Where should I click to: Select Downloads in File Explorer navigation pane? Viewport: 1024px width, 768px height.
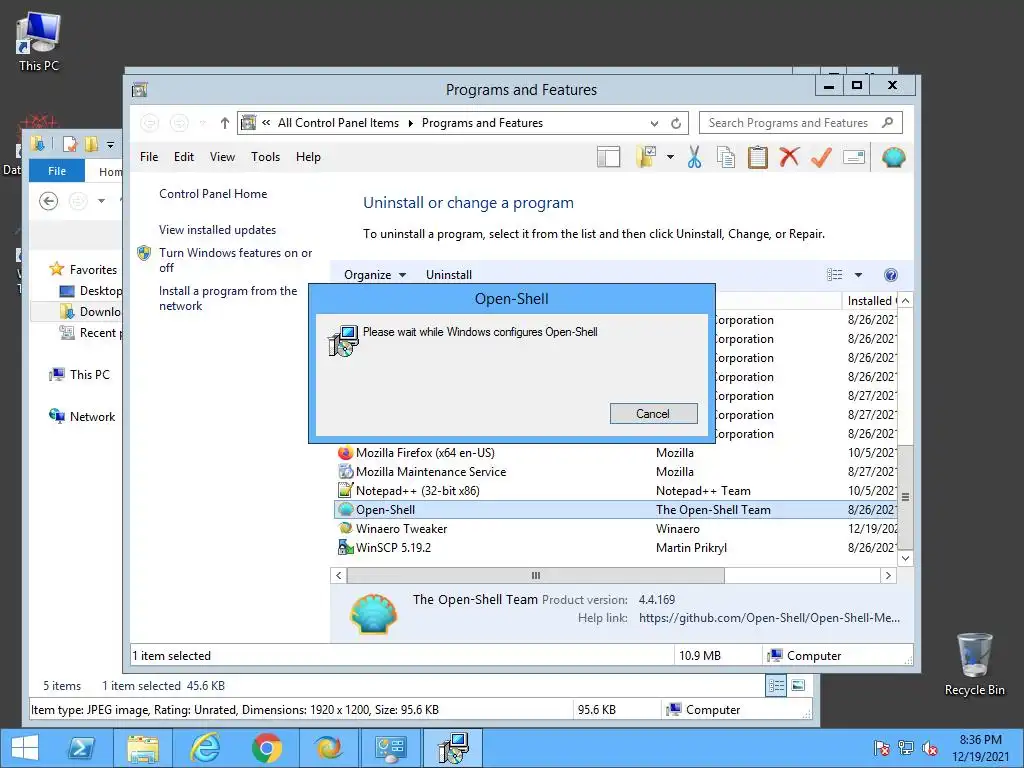(x=91, y=312)
